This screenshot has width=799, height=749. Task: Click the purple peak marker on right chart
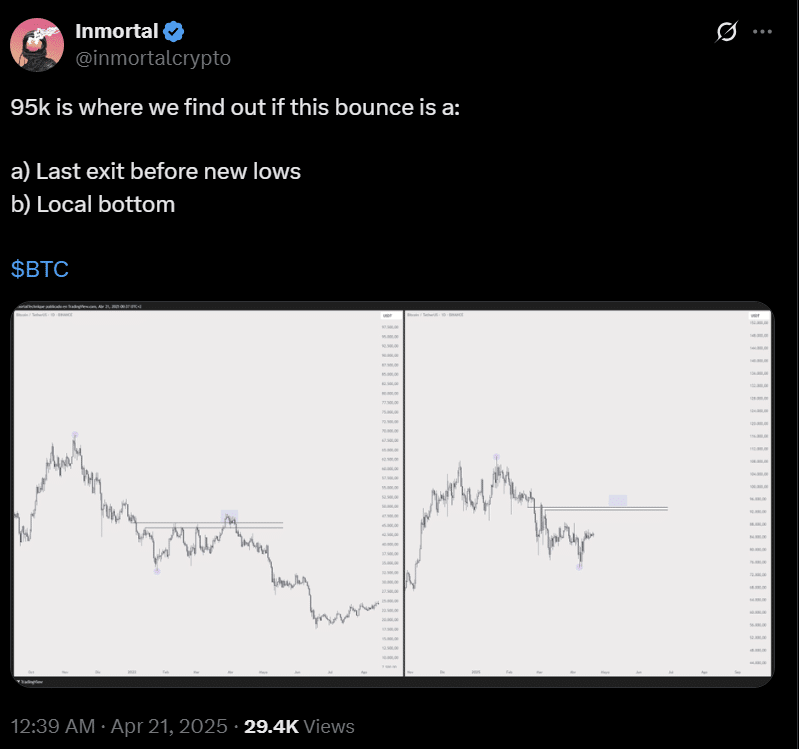click(x=496, y=457)
